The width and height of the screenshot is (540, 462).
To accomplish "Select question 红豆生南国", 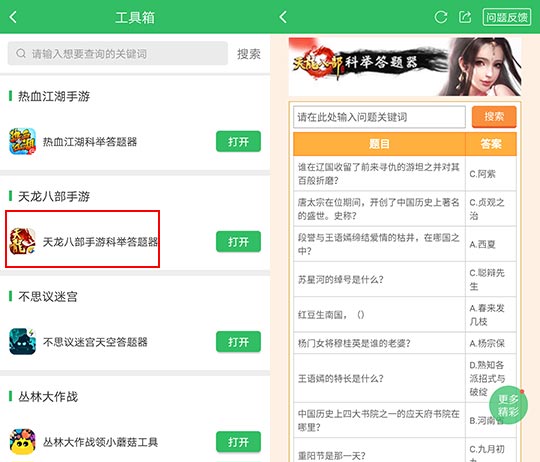I will pos(331,315).
